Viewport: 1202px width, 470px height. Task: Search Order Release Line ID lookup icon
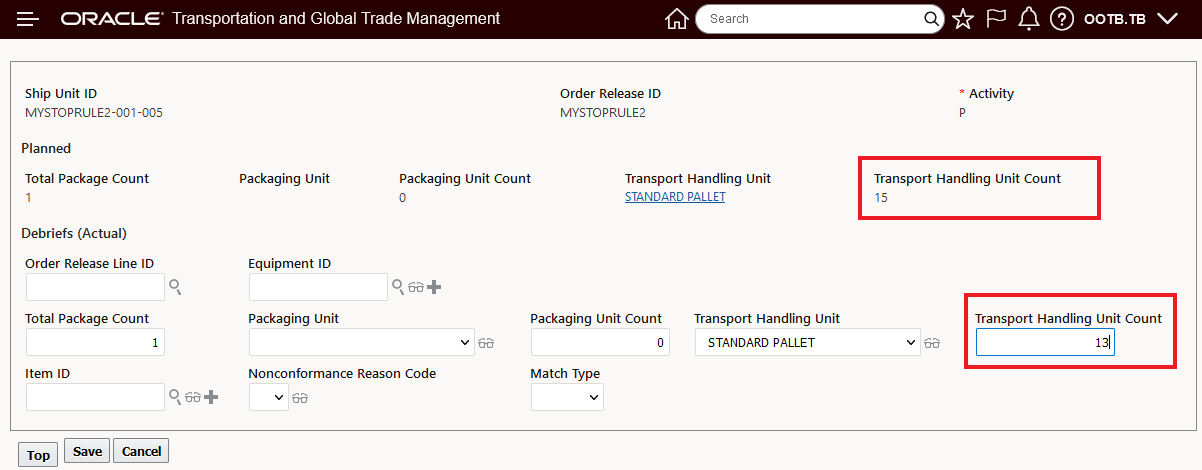coord(175,288)
